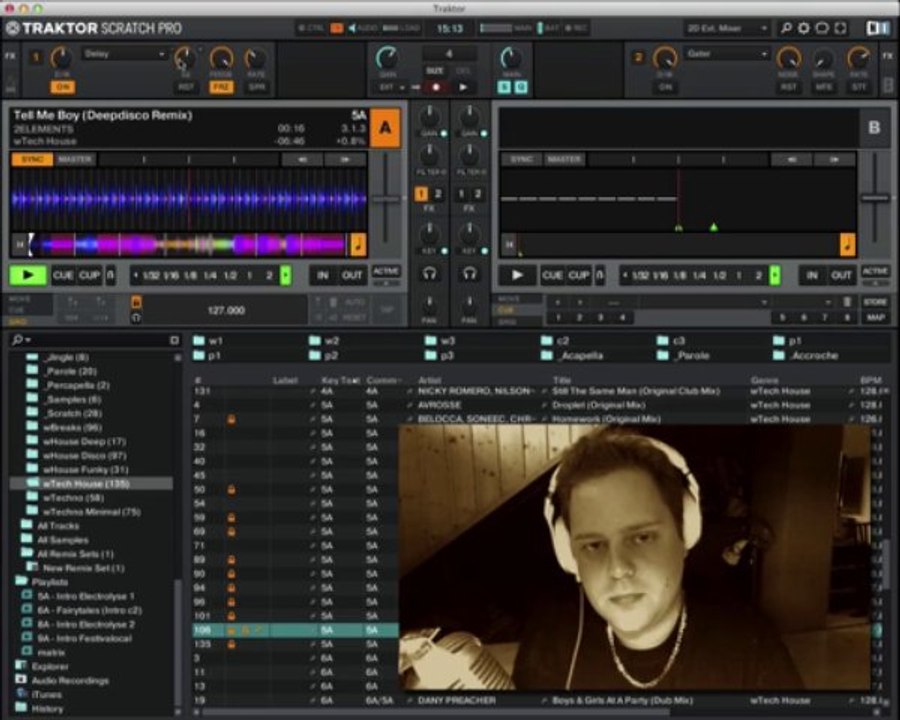The height and width of the screenshot is (720, 900).
Task: Toggle FRZ freeze button on FX 1
Action: tap(220, 87)
